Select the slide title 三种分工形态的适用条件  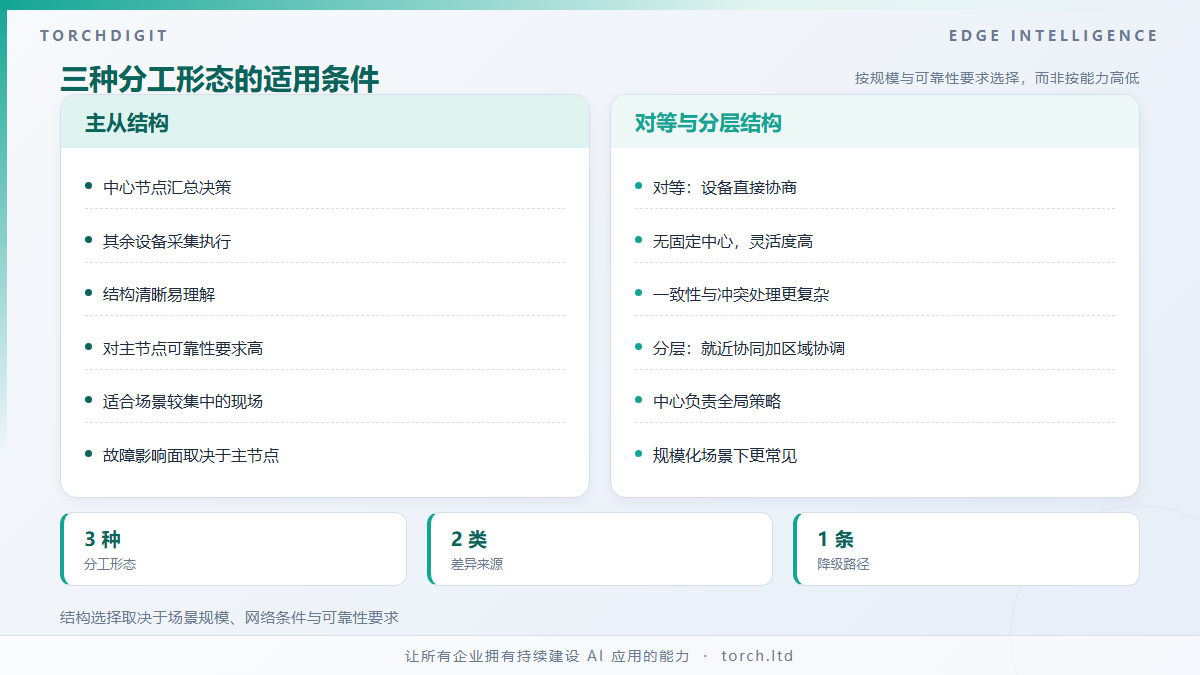[219, 79]
